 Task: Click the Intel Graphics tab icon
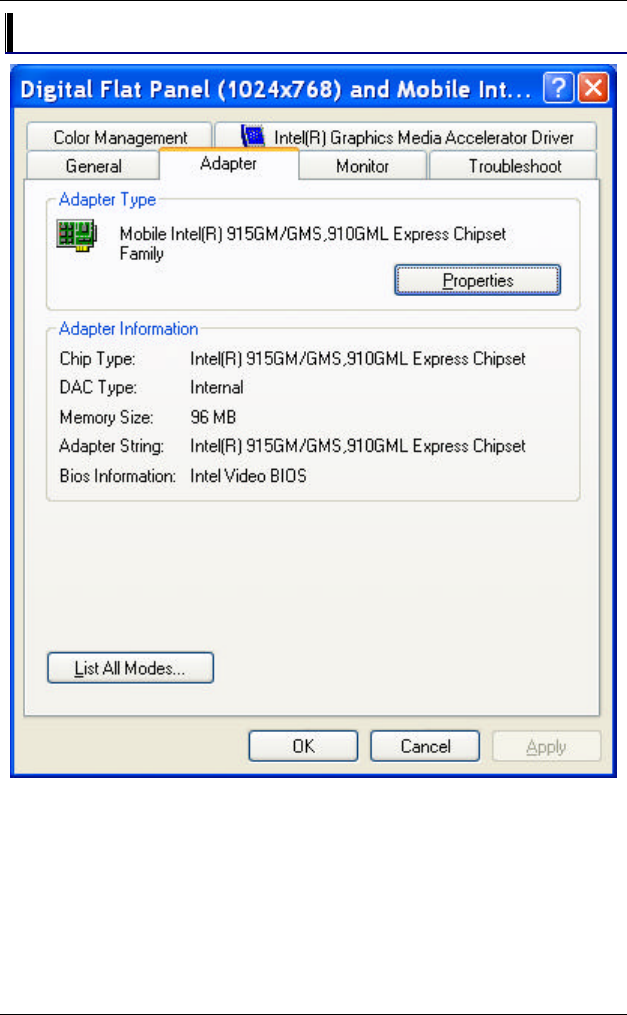pyautogui.click(x=253, y=136)
